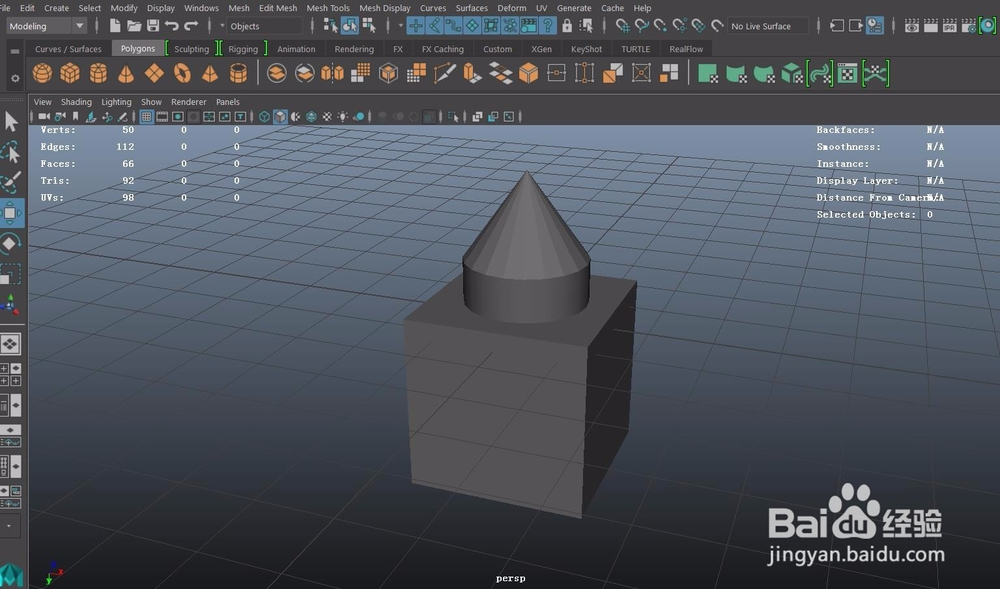Screen dimensions: 1000x589
Task: Toggle smooth shade all cube in viewport toolbar
Action: point(280,117)
